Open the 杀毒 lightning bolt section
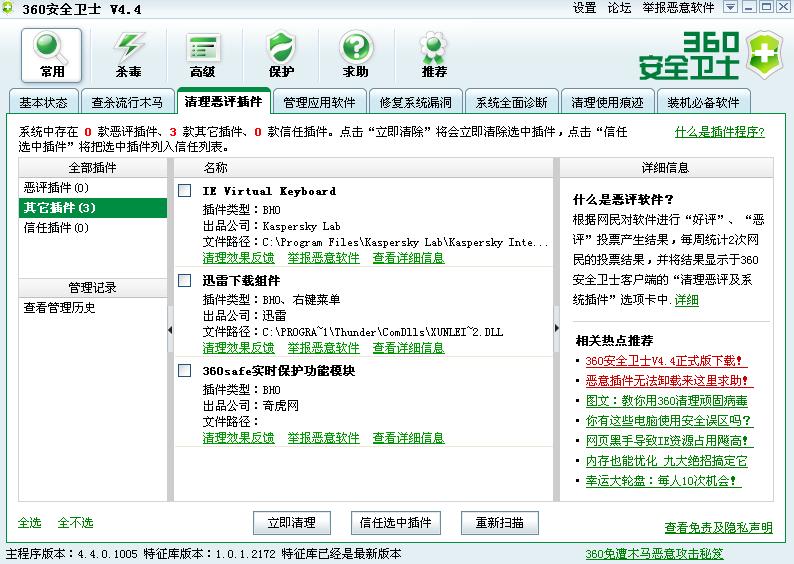Viewport: 794px width, 564px height. (128, 55)
